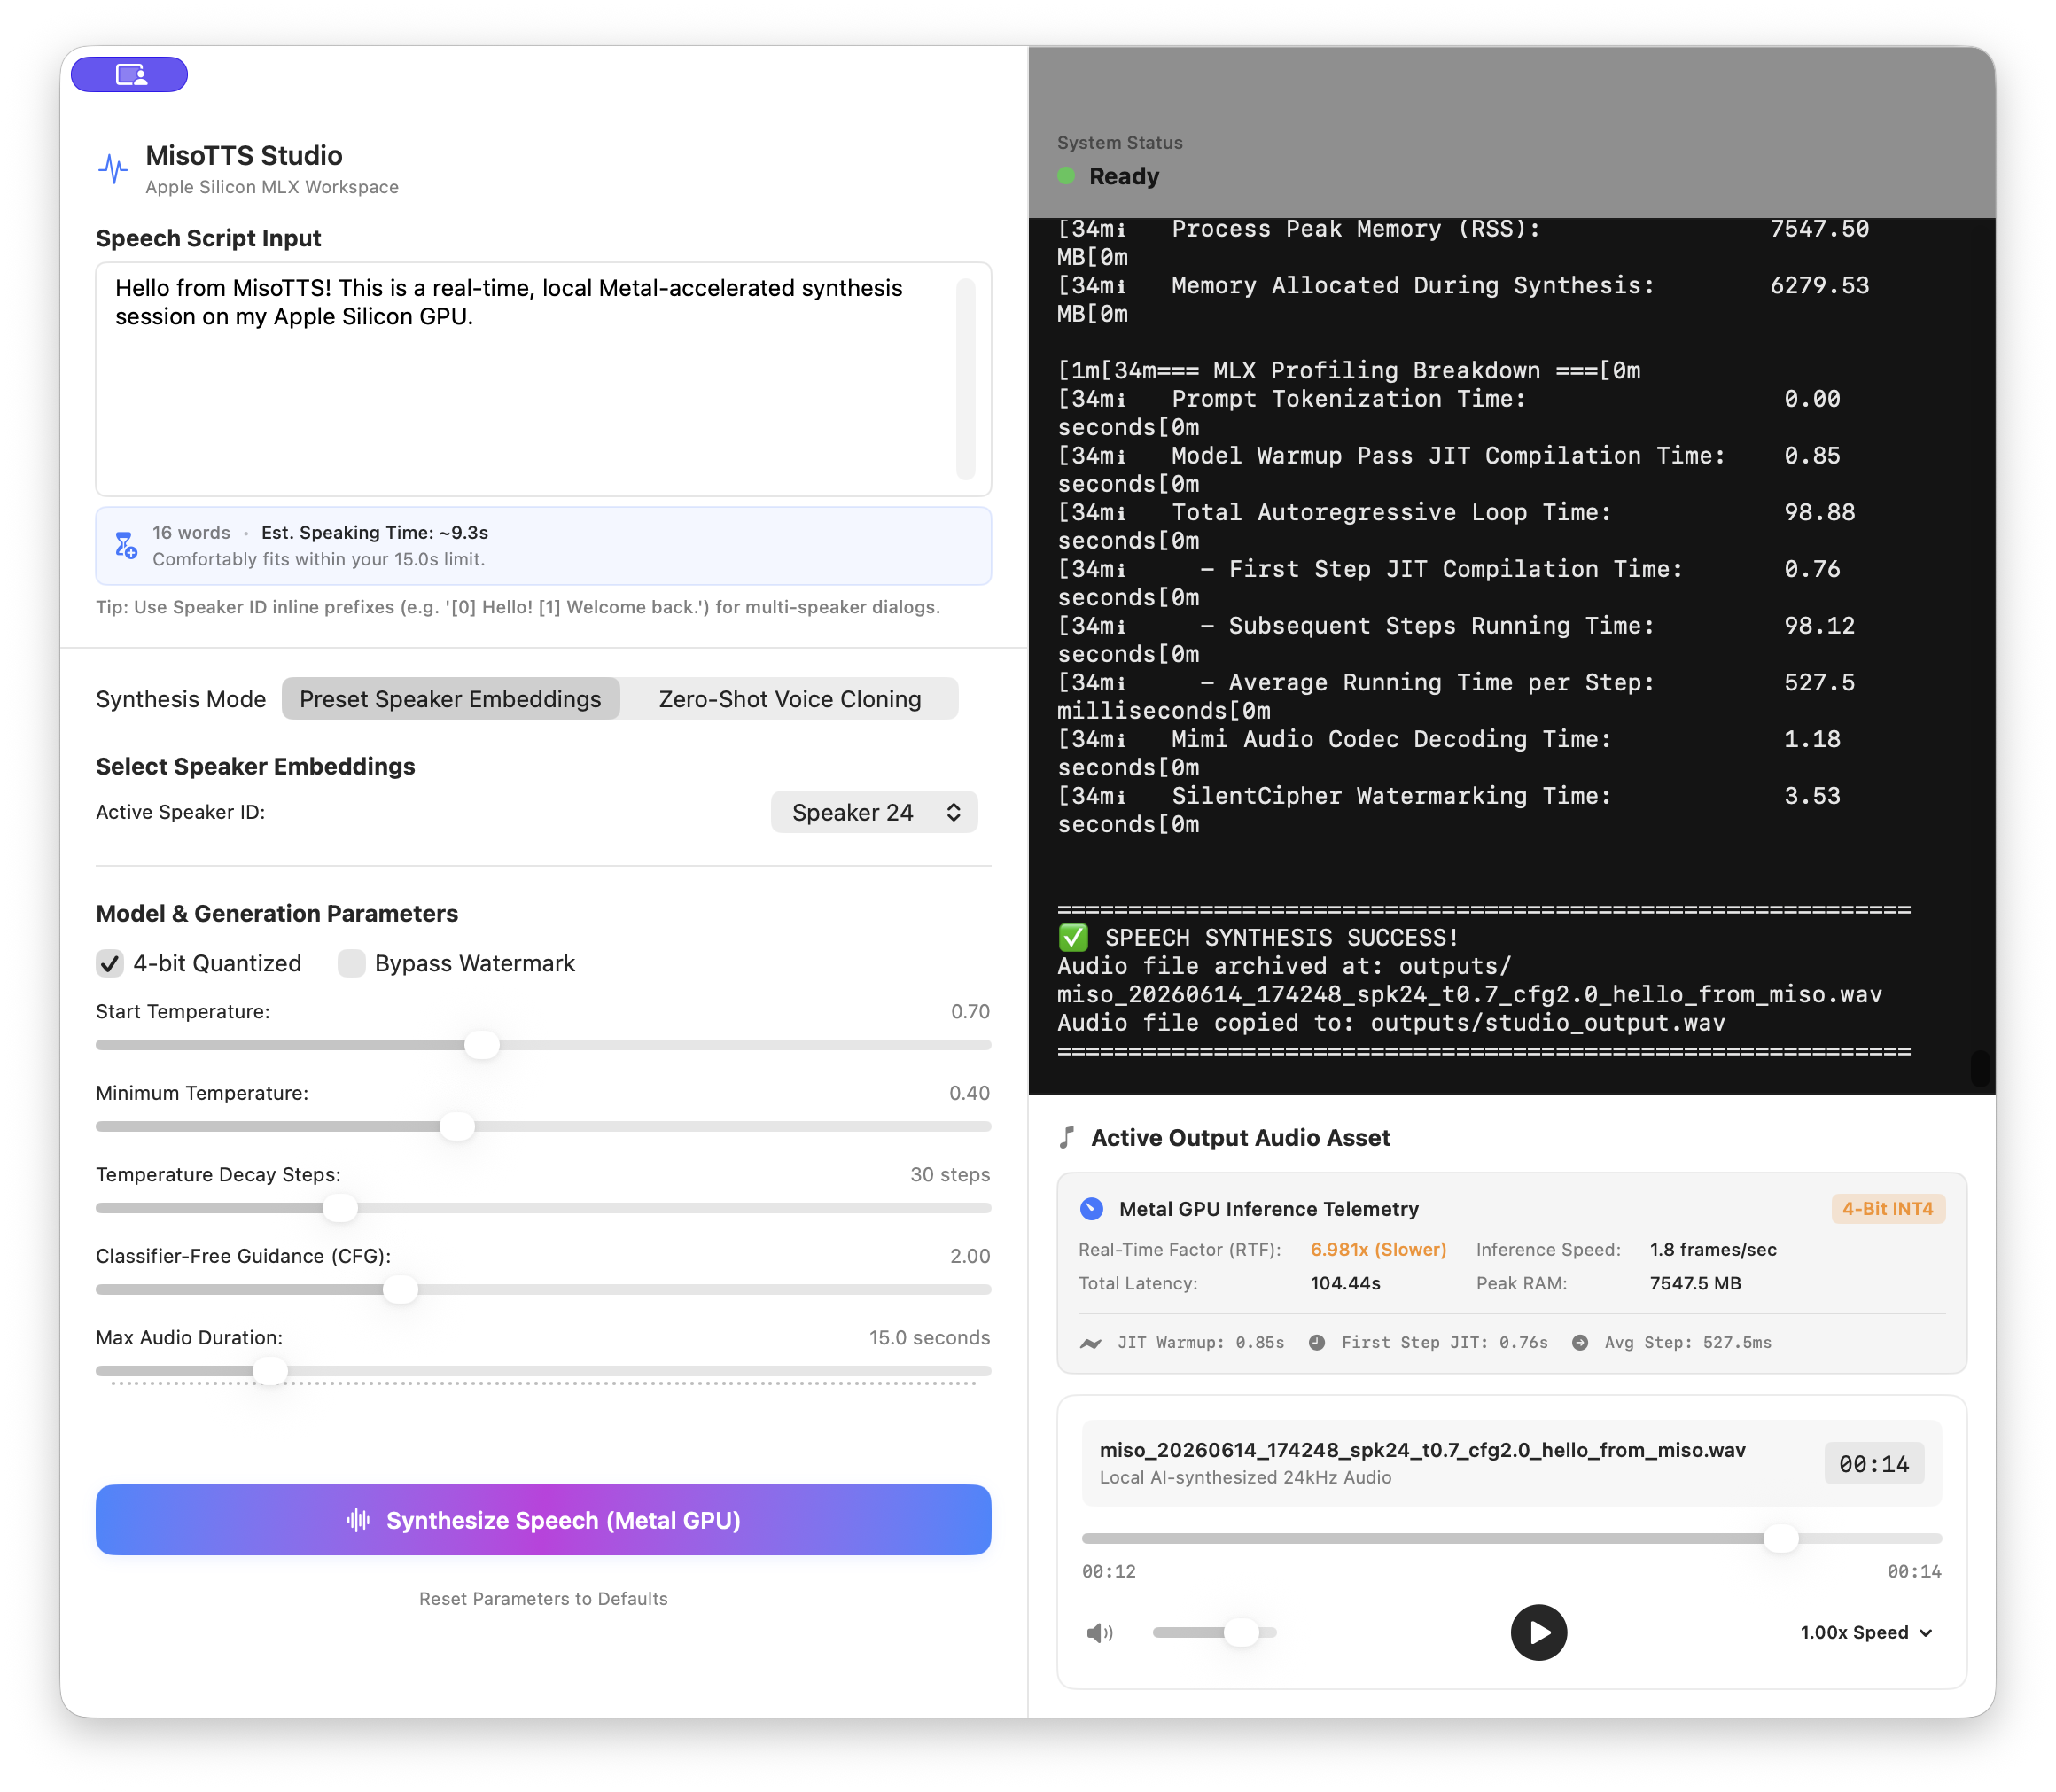Click the JIT Warmup trend icon
This screenshot has width=2056, height=1792.
tap(1090, 1342)
